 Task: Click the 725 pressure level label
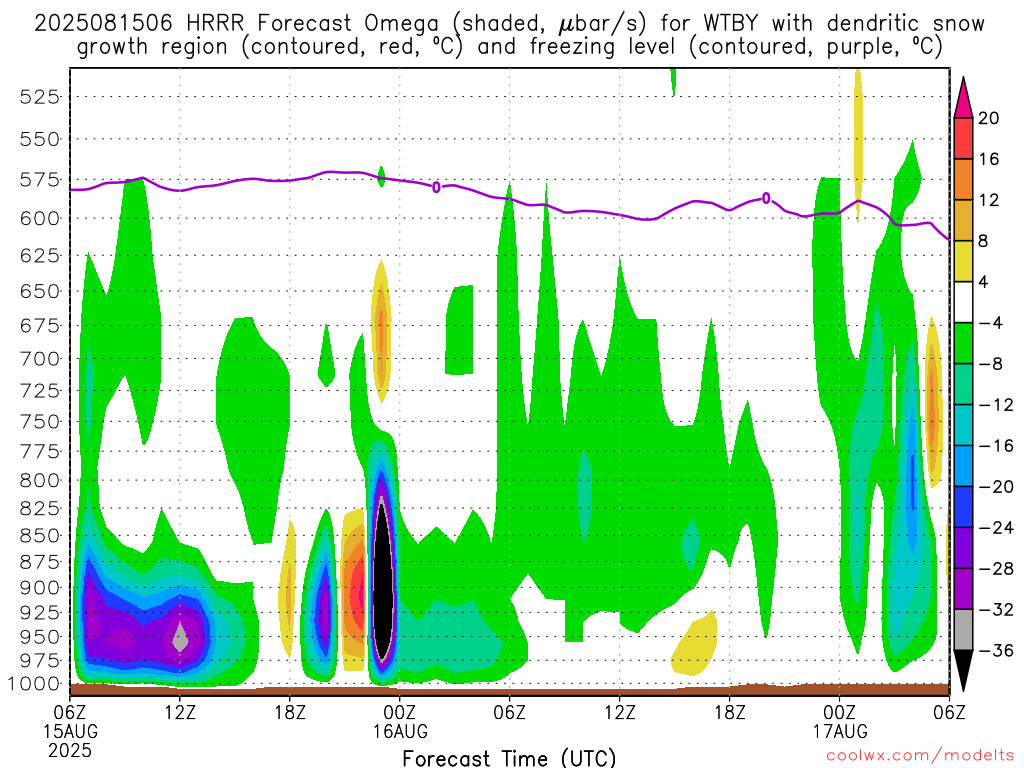(40, 391)
